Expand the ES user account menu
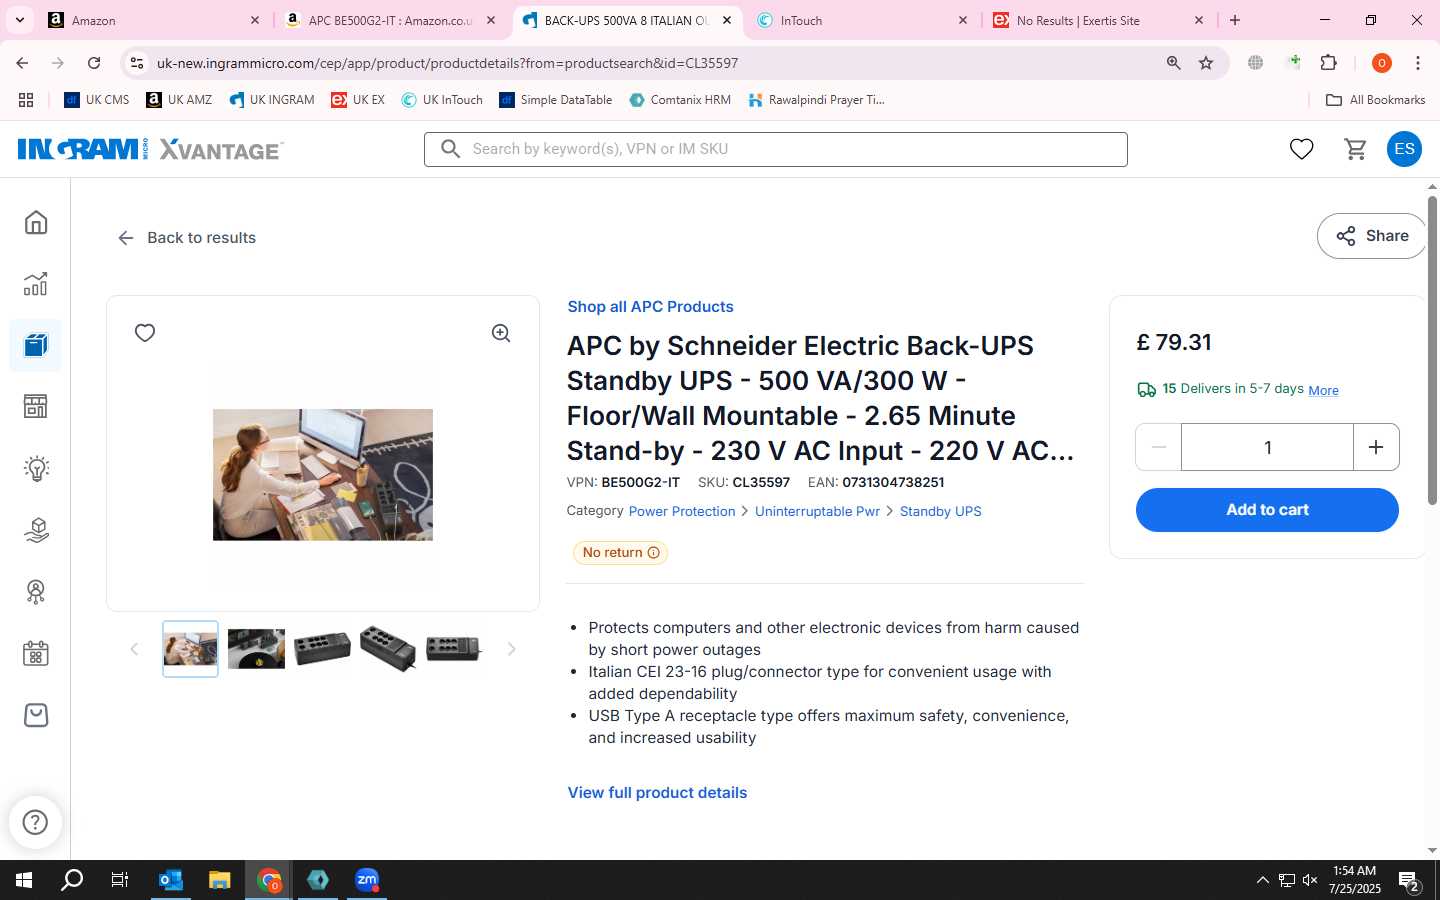The width and height of the screenshot is (1440, 900). 1404,149
